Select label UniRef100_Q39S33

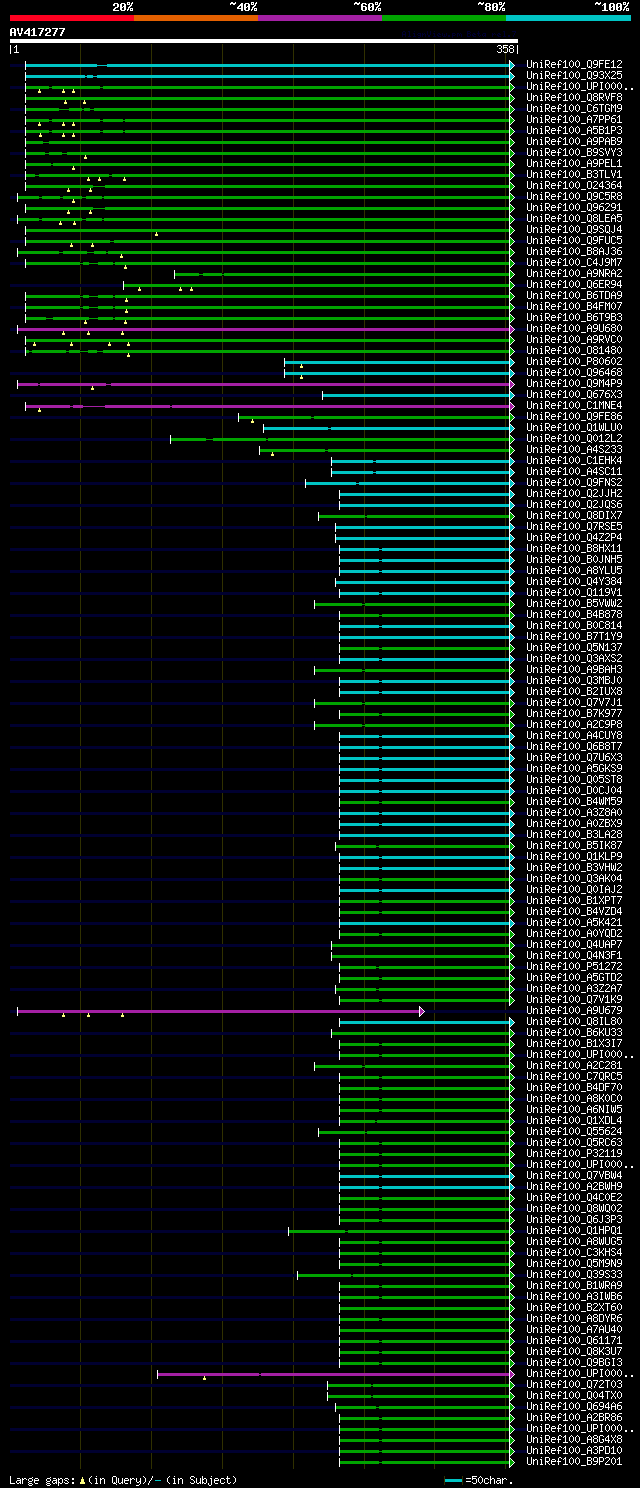(x=574, y=1274)
